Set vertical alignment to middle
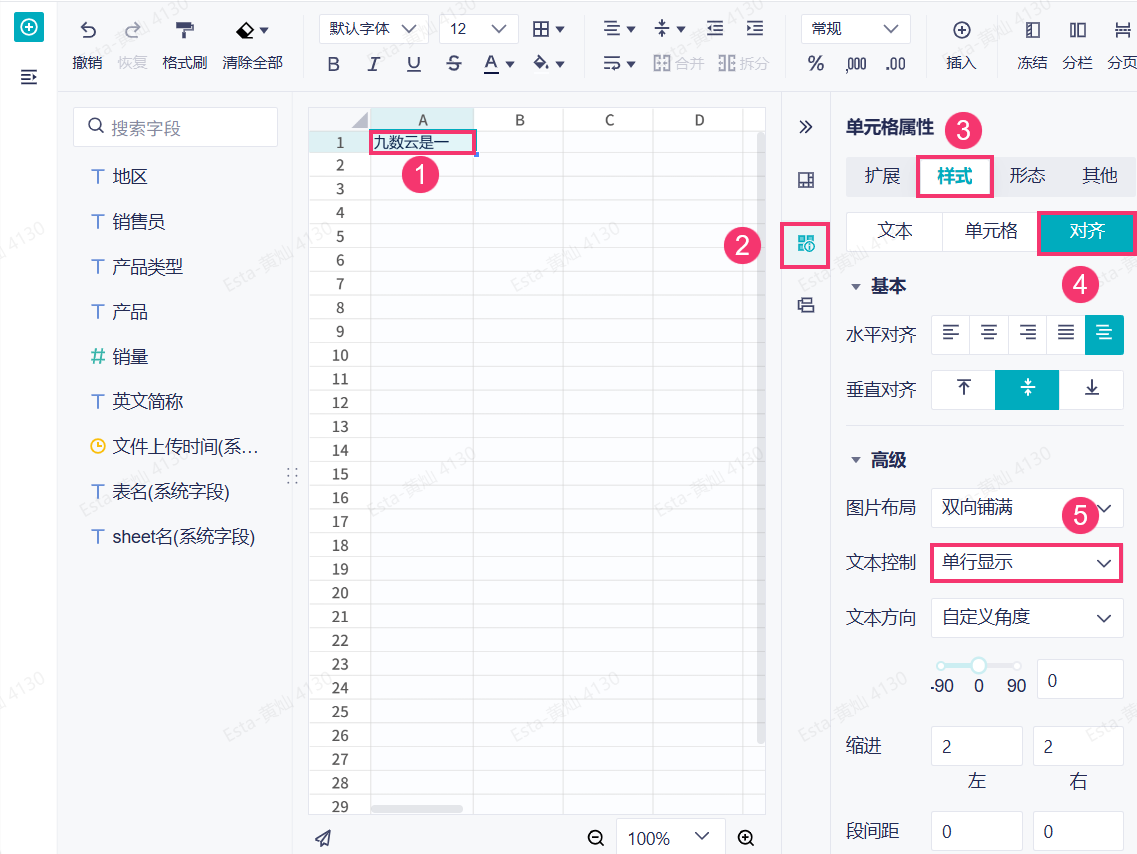The width and height of the screenshot is (1137, 854). 1028,389
